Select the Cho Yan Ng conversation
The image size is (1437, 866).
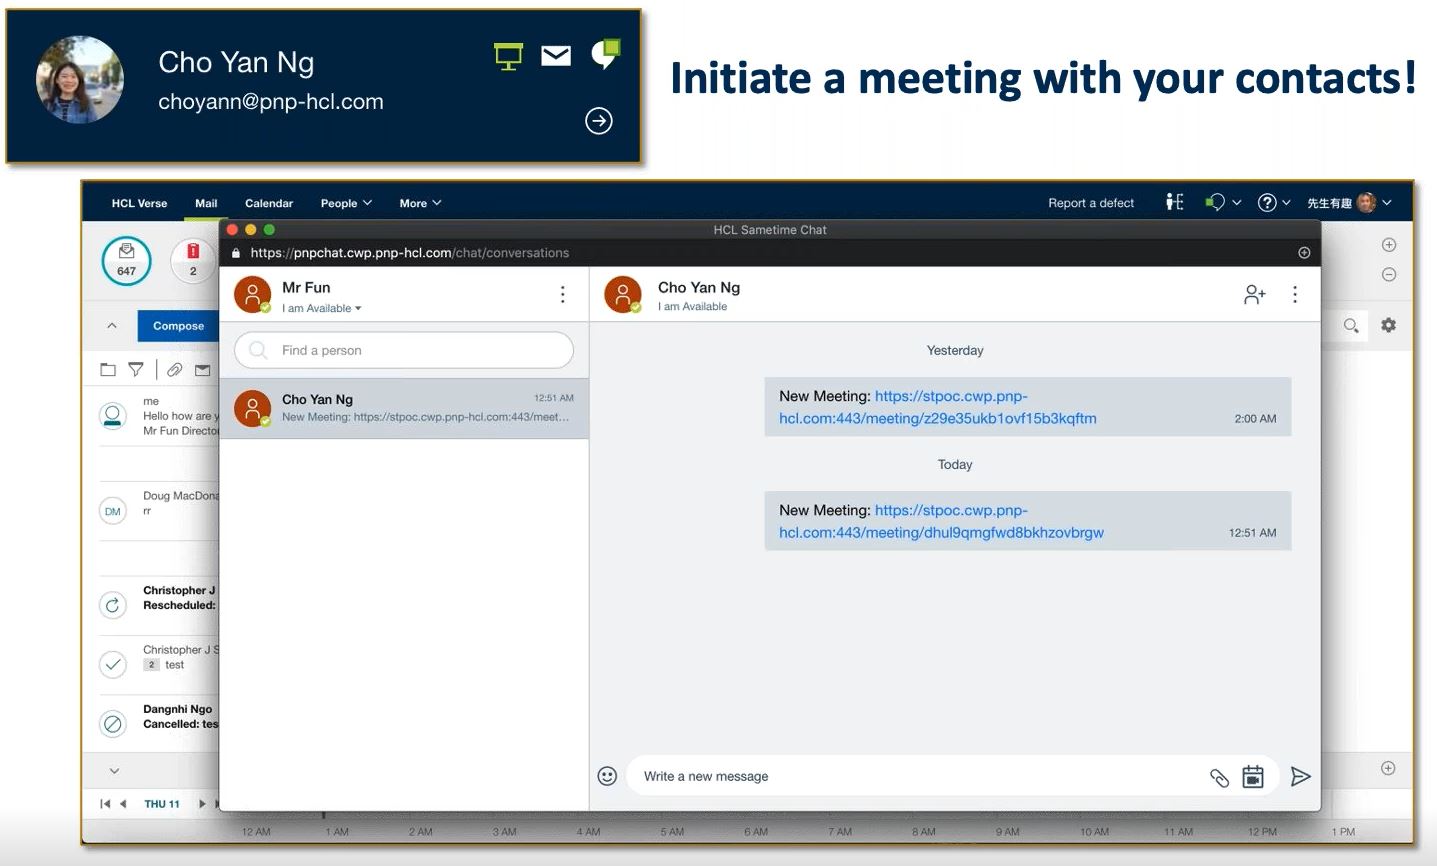[x=404, y=408]
